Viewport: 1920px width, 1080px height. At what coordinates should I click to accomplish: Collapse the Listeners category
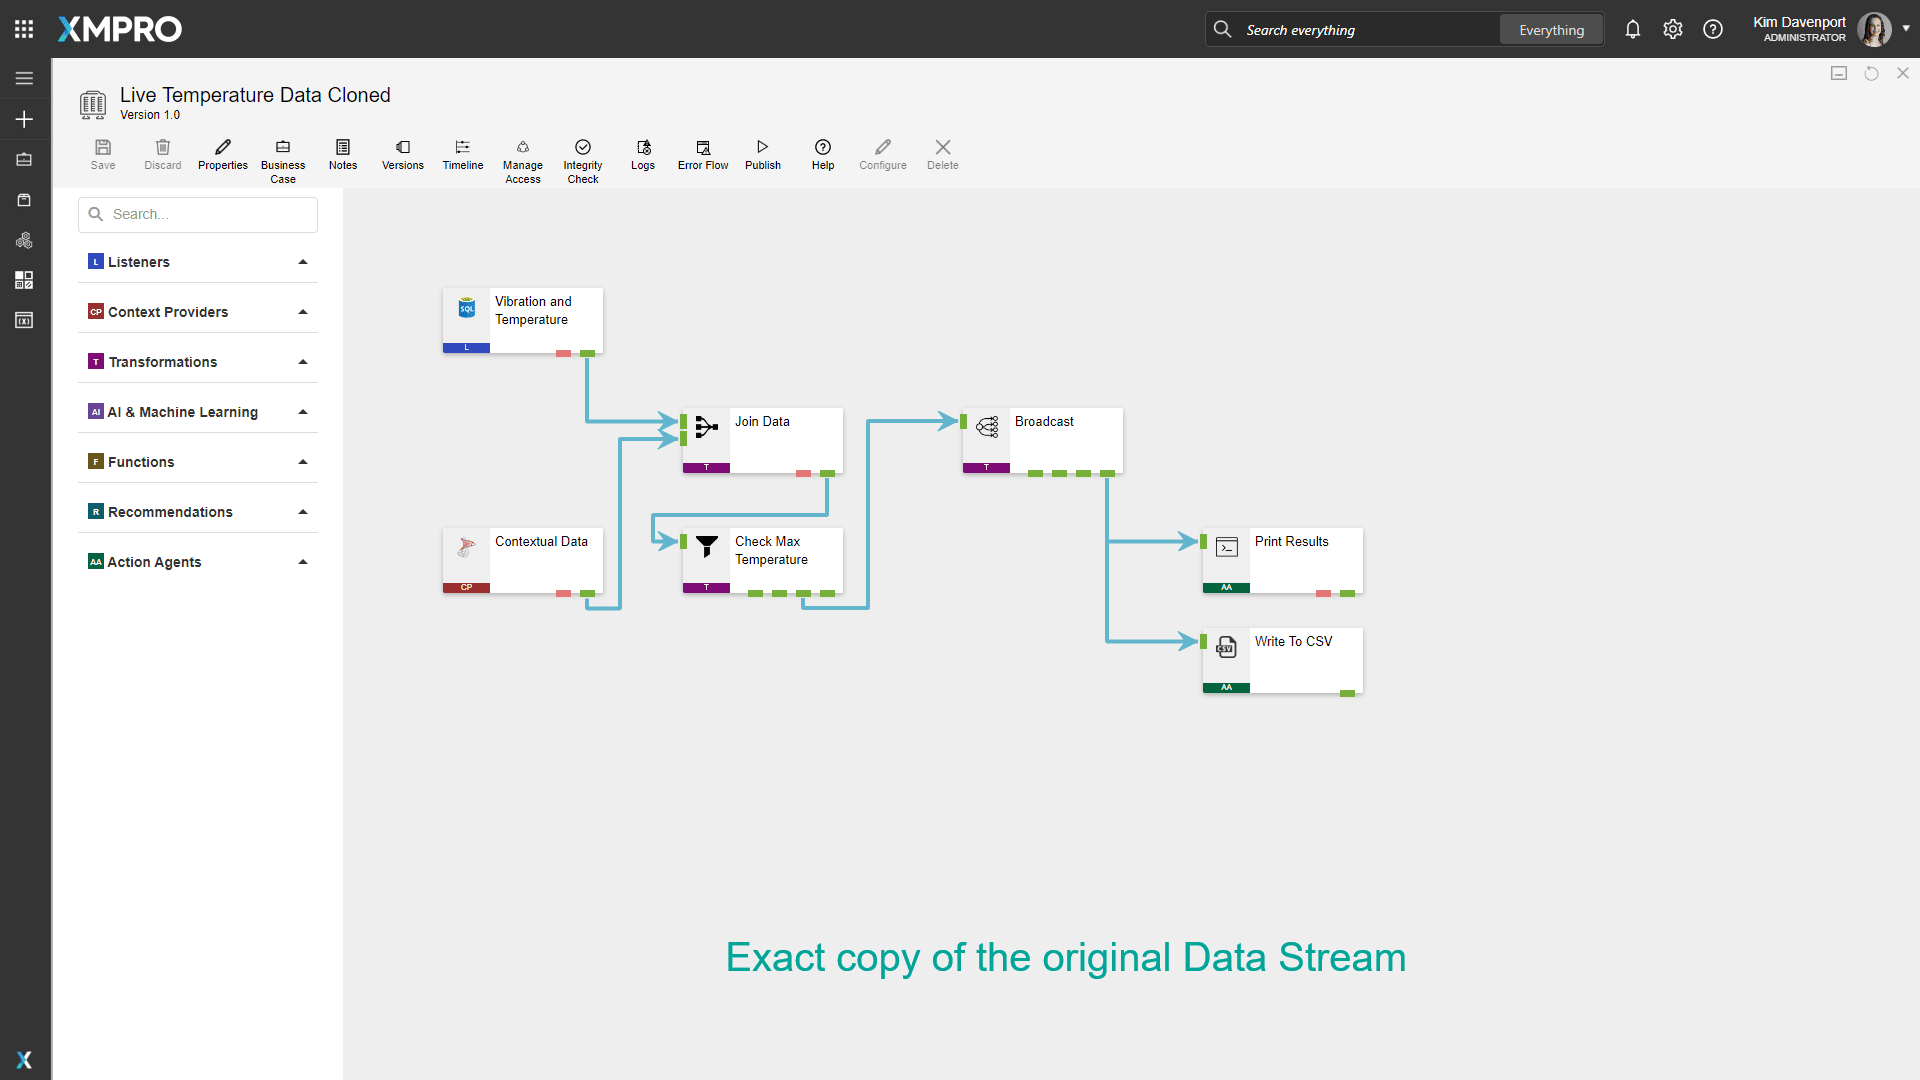click(302, 261)
